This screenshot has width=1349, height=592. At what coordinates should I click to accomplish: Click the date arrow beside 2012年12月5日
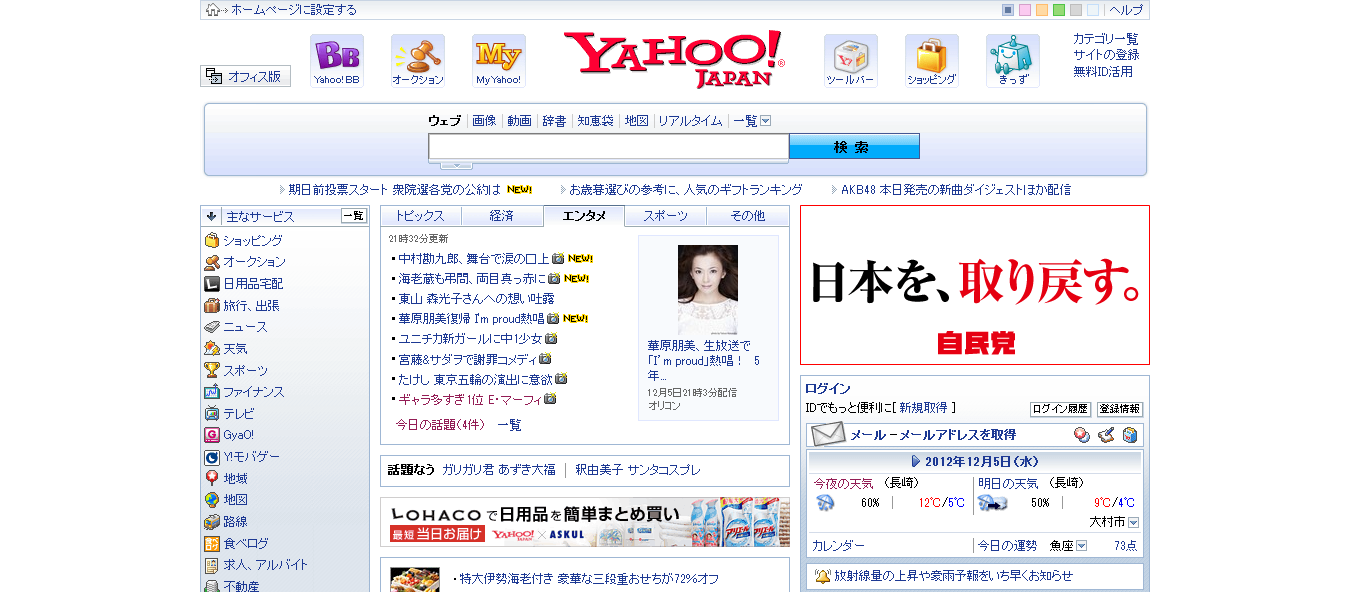tap(916, 462)
